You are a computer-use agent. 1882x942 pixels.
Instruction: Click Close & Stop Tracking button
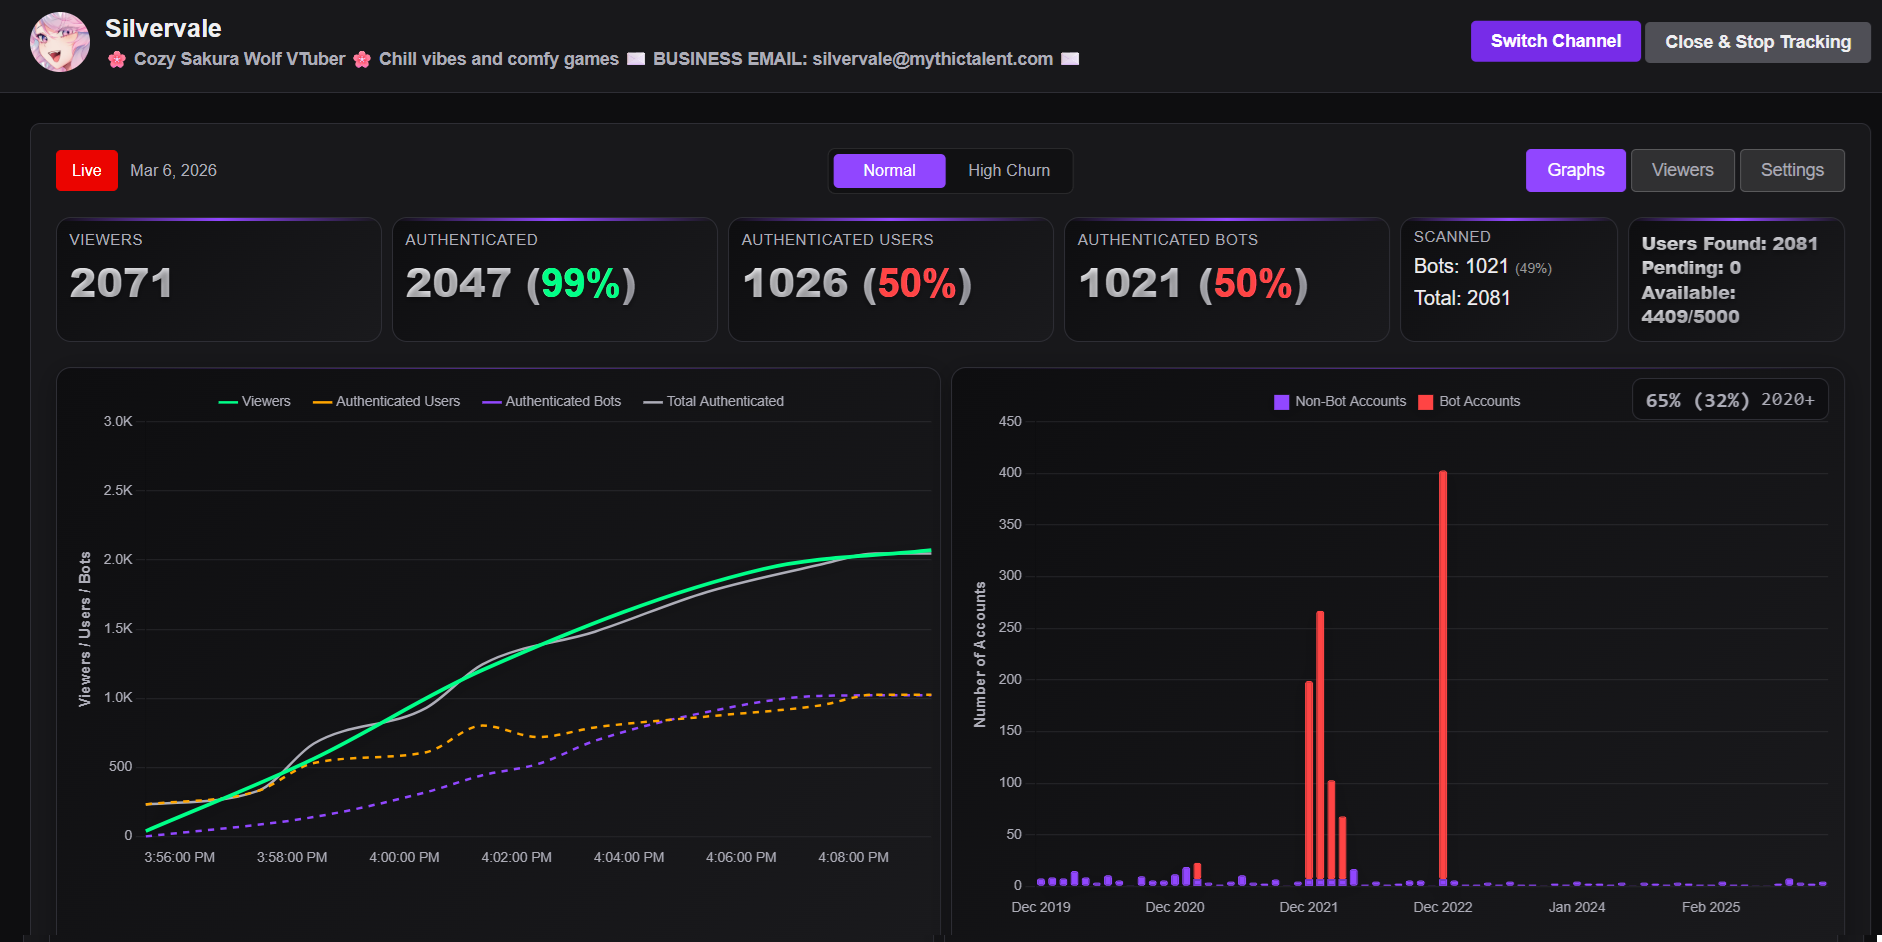[x=1757, y=42]
